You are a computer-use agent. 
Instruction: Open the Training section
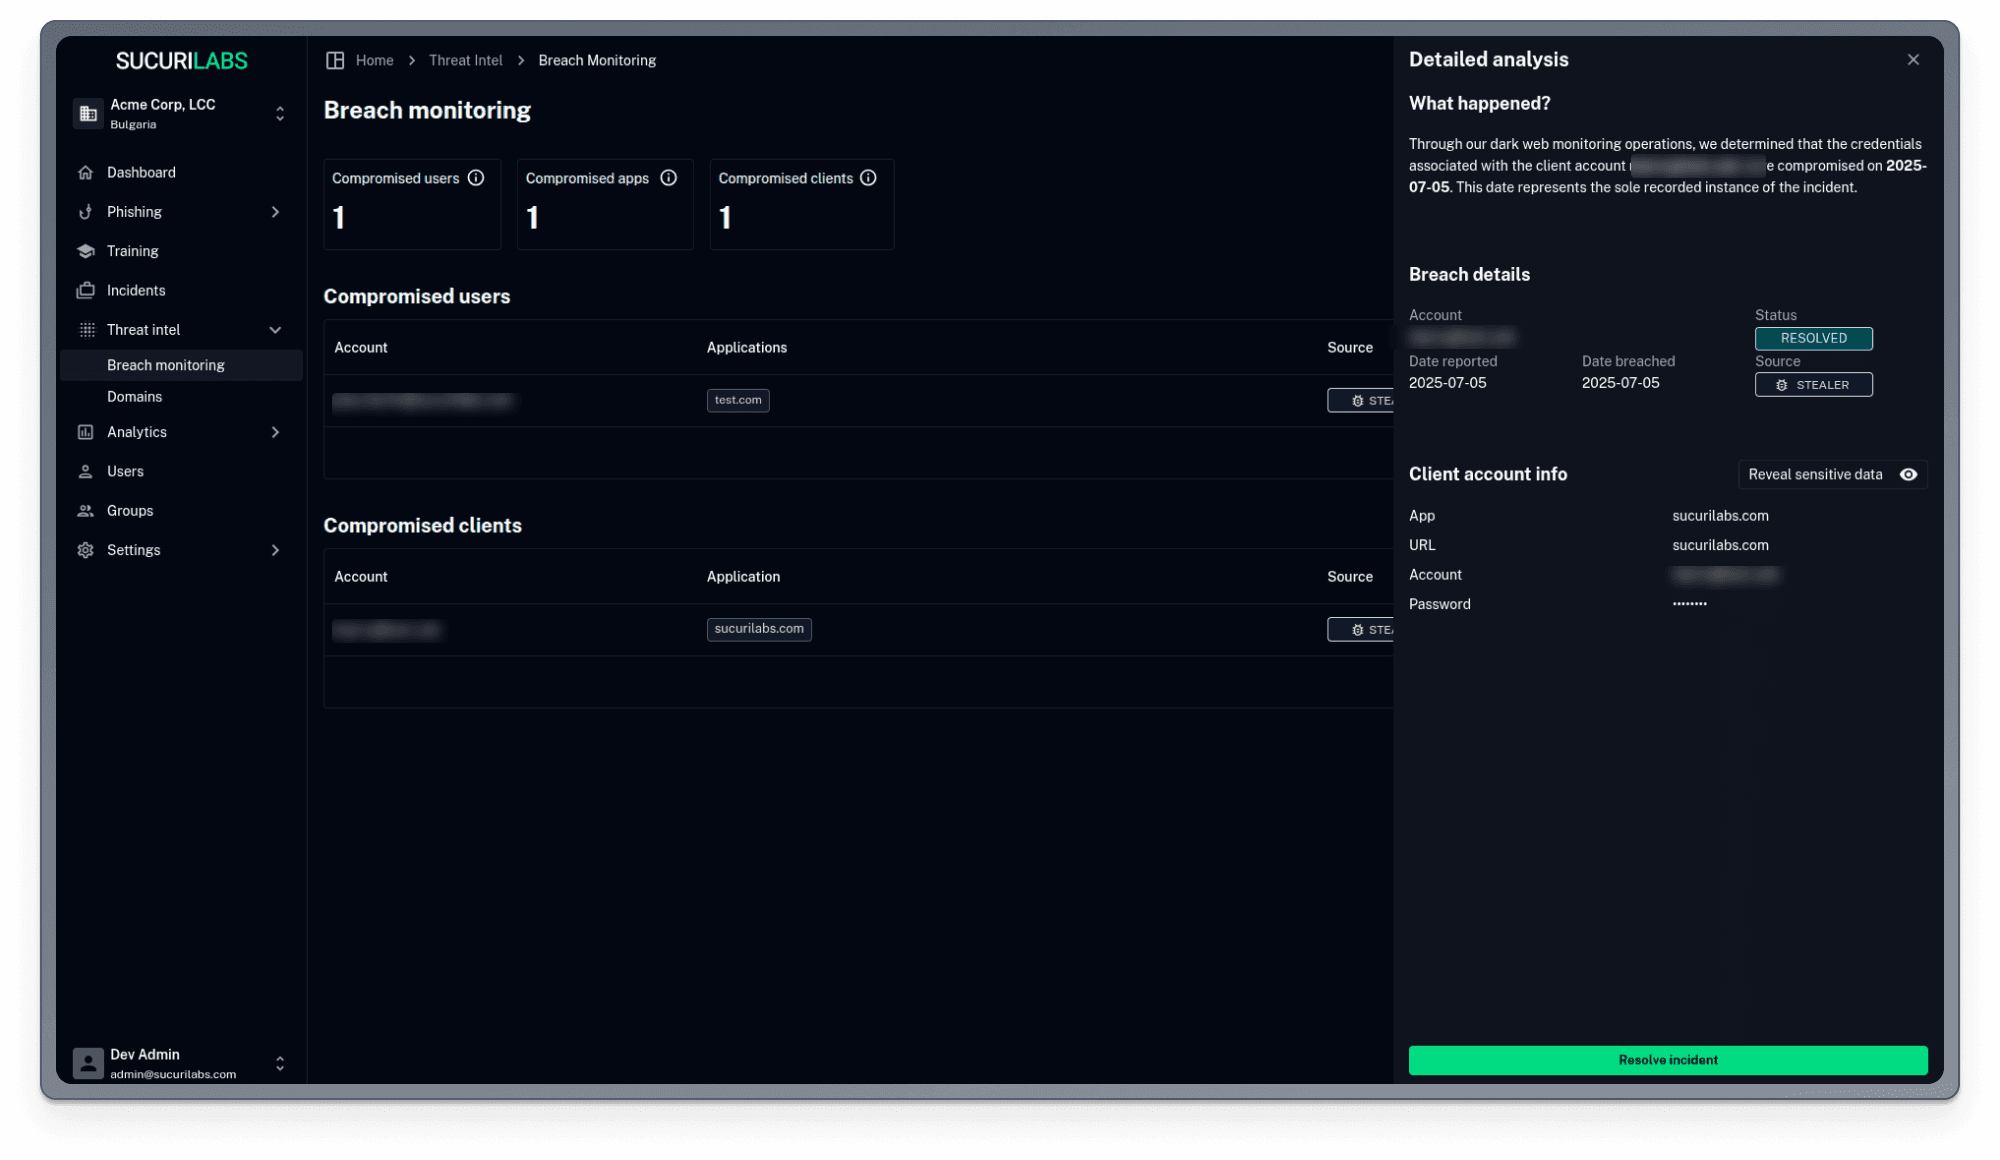132,251
